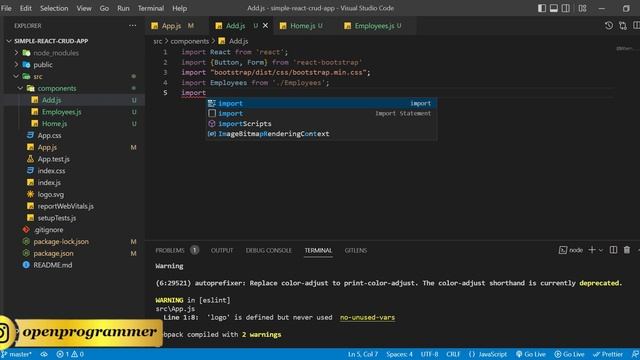Switch to the OUTPUT panel tab
The height and width of the screenshot is (360, 640).
pyautogui.click(x=222, y=250)
